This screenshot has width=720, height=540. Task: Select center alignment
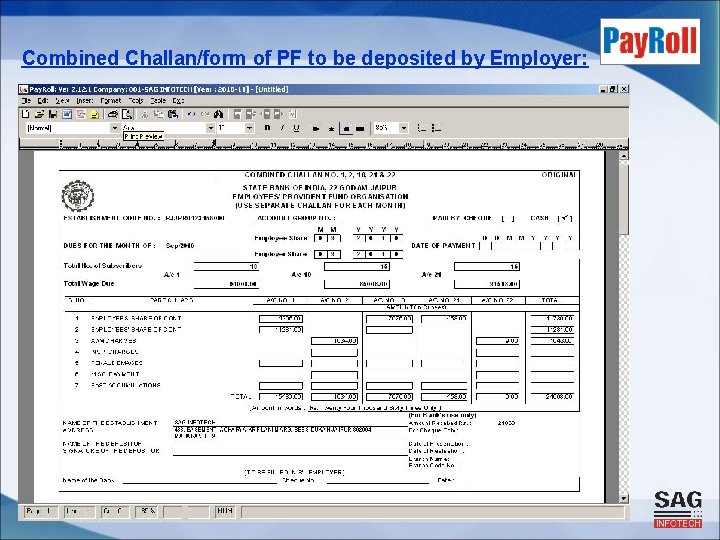[331, 129]
